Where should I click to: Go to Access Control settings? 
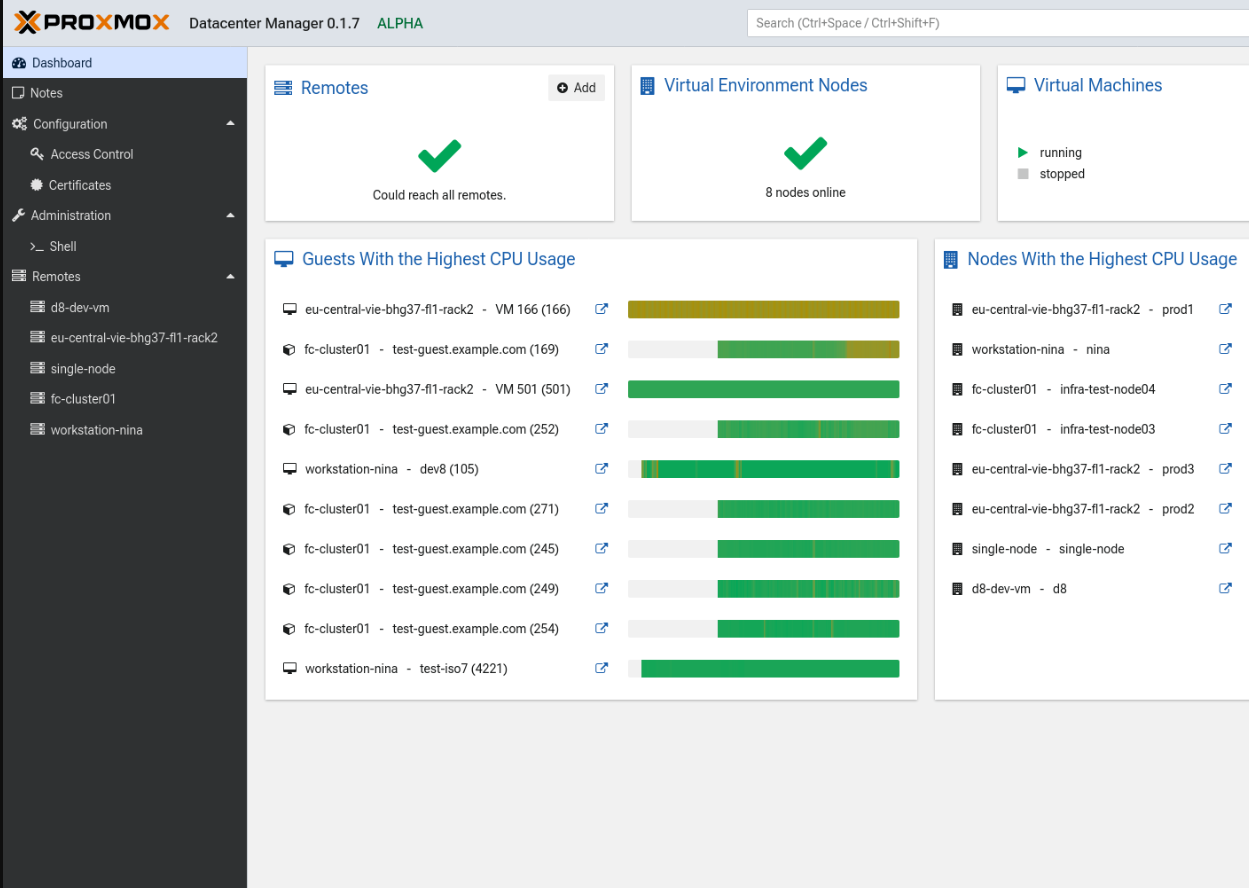pyautogui.click(x=91, y=154)
